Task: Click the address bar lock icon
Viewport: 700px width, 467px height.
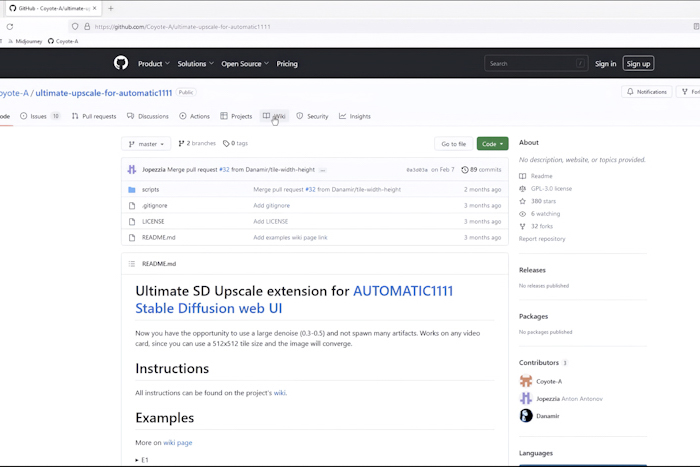Action: [87, 27]
